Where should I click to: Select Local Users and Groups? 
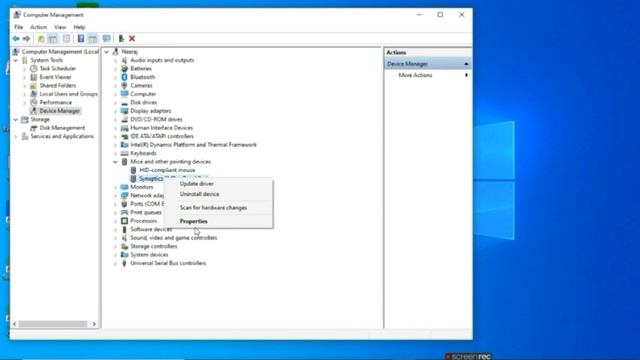(x=68, y=94)
